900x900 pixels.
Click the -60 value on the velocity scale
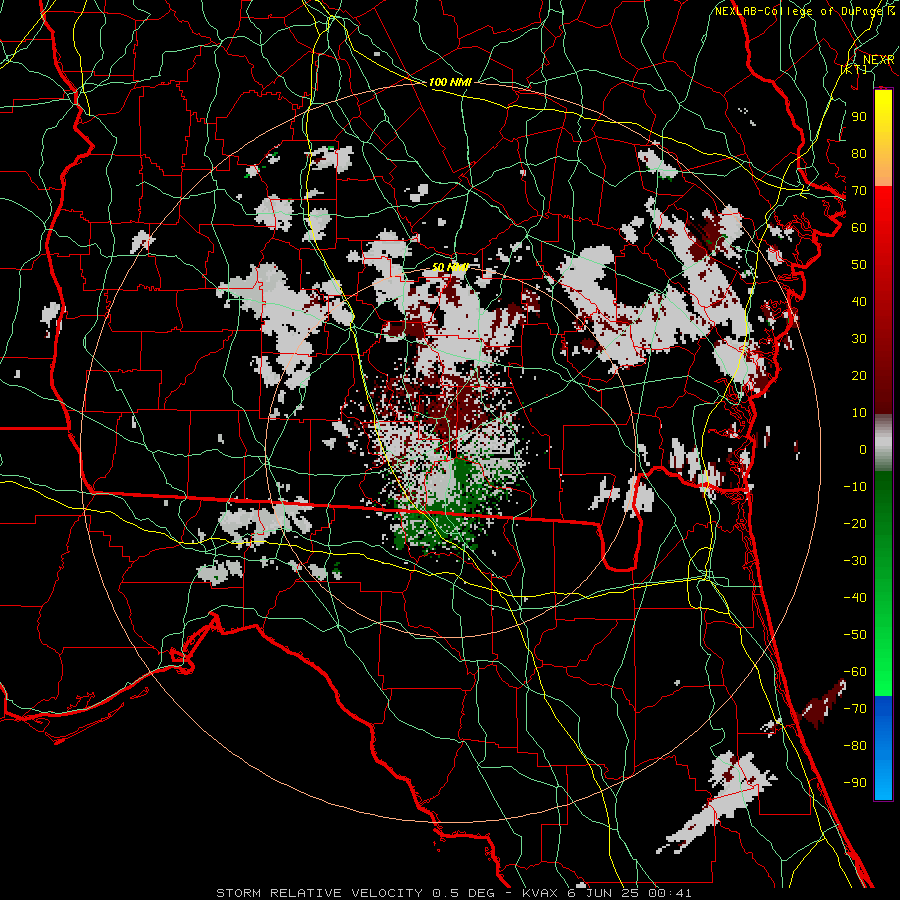(855, 672)
